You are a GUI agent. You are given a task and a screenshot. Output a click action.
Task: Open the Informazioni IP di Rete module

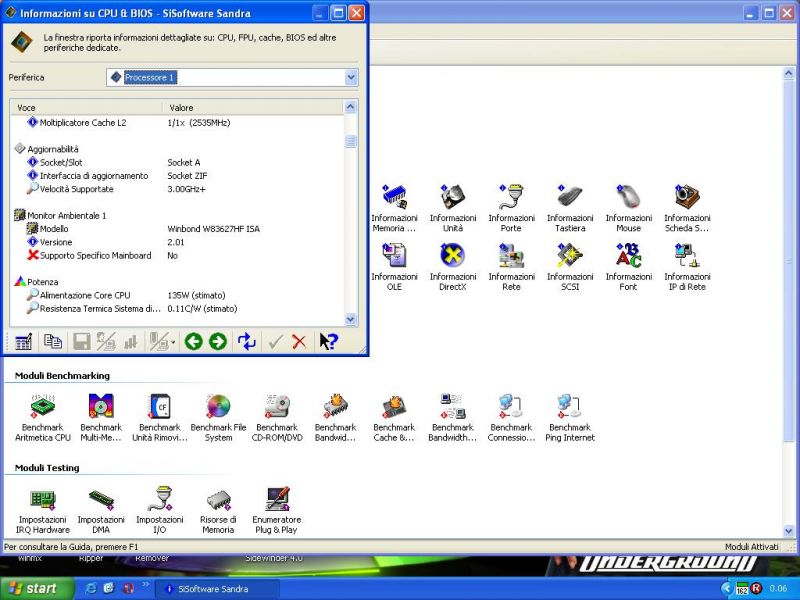click(x=687, y=267)
